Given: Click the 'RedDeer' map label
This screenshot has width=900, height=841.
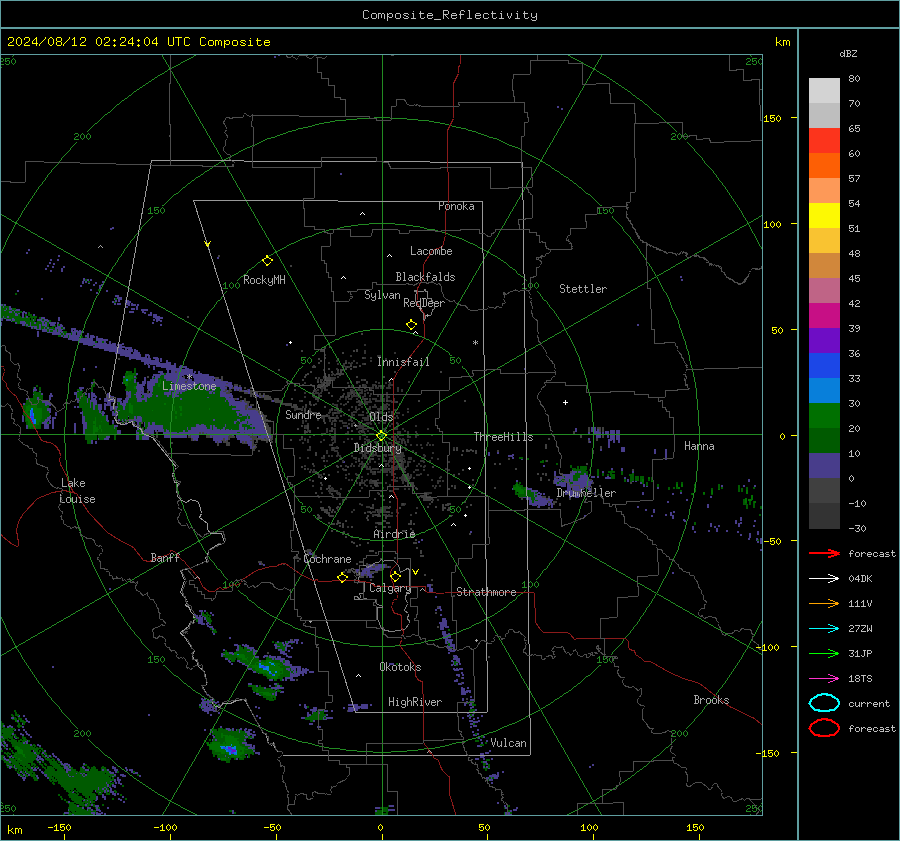Looking at the screenshot, I should point(424,303).
